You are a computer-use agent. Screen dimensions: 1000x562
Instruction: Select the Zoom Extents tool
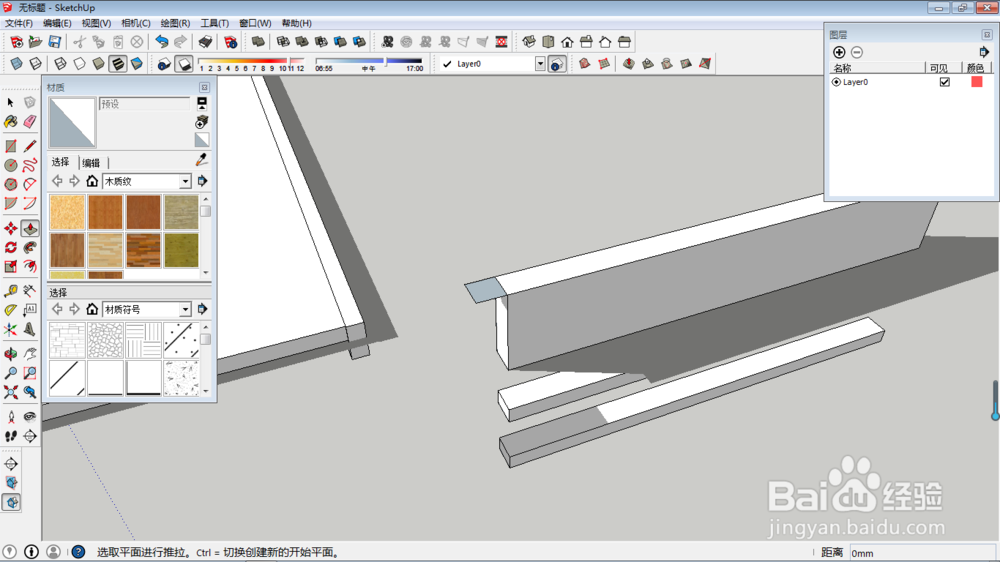(x=10, y=392)
